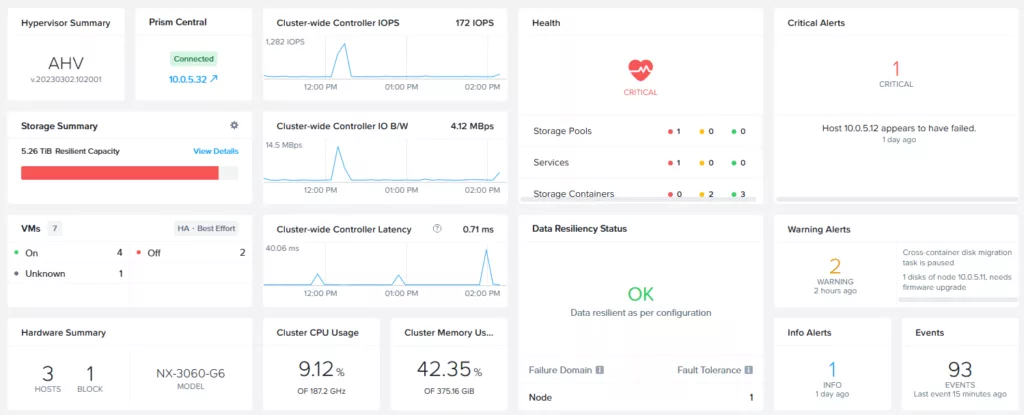The width and height of the screenshot is (1024, 415).
Task: Select the Services health row
Action: click(x=640, y=163)
